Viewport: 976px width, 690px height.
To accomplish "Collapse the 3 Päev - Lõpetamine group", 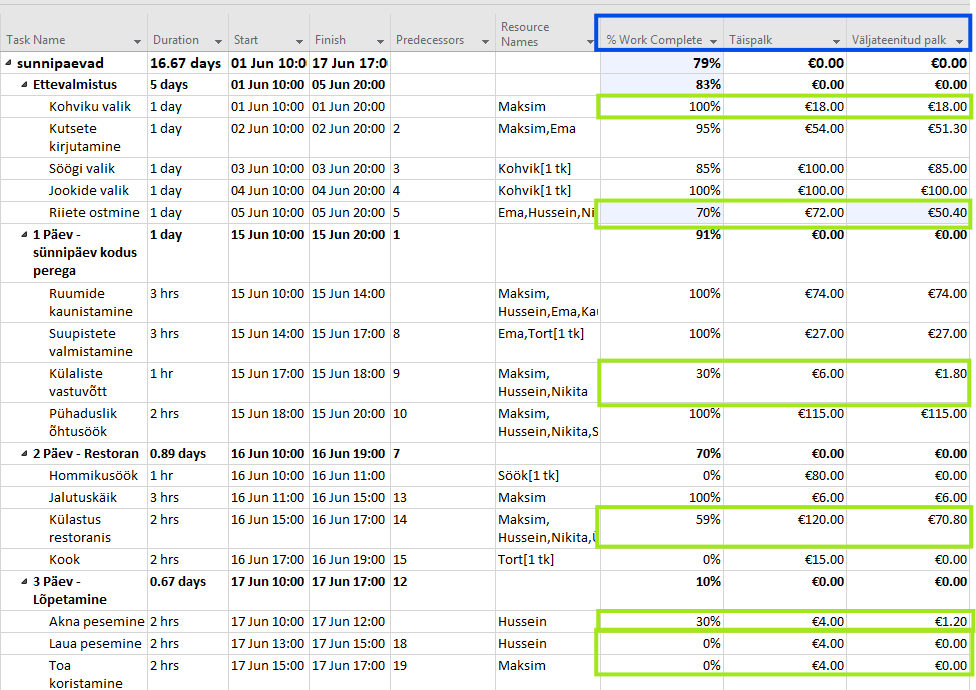I will pyautogui.click(x=24, y=582).
